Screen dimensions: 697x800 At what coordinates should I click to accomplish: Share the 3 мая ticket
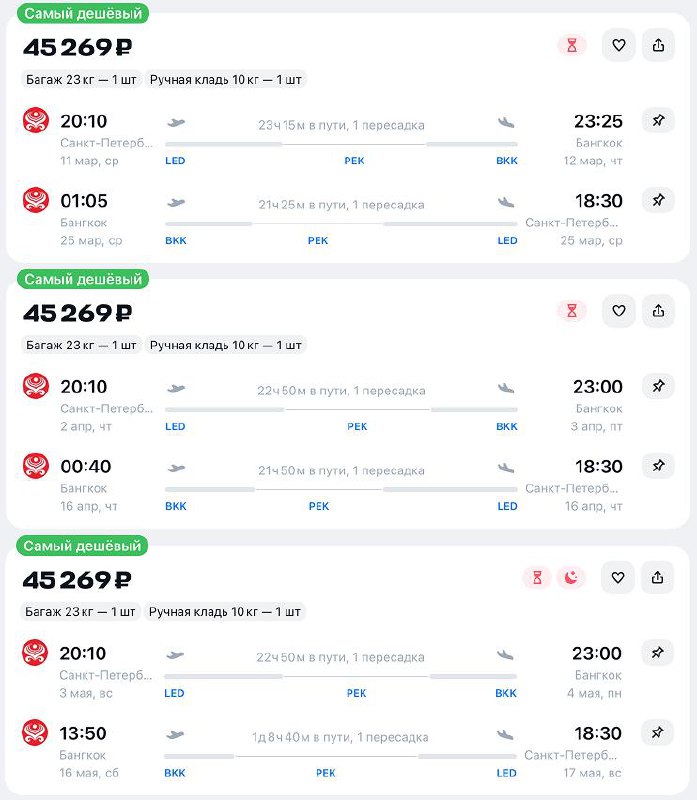[658, 577]
